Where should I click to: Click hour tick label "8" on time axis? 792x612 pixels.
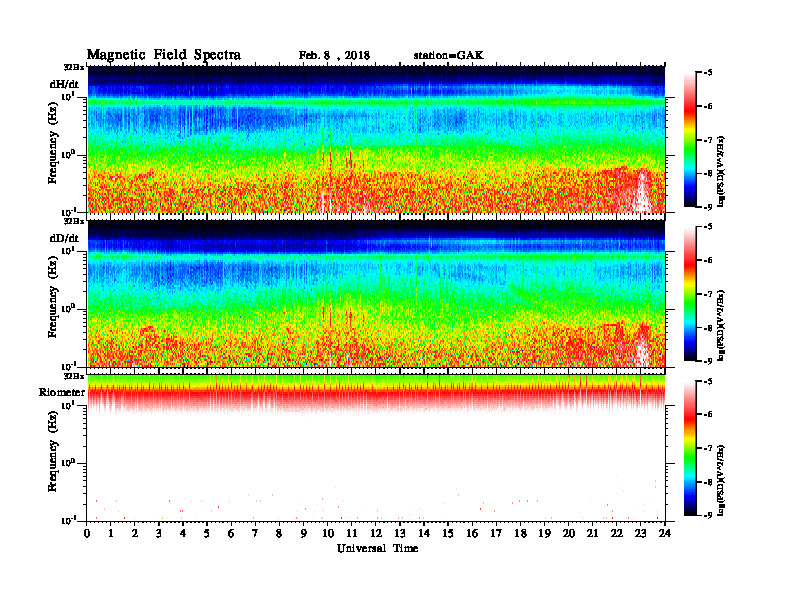279,534
